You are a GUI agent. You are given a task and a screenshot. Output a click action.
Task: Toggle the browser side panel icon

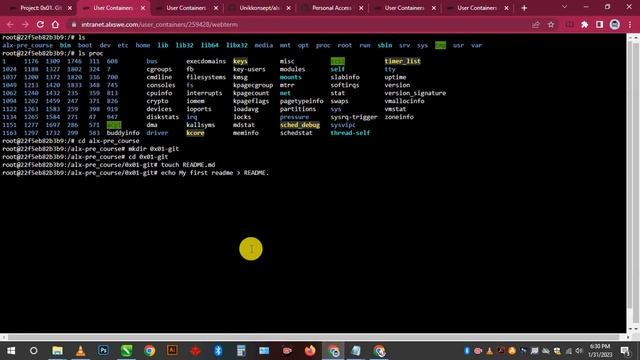pyautogui.click(x=599, y=24)
